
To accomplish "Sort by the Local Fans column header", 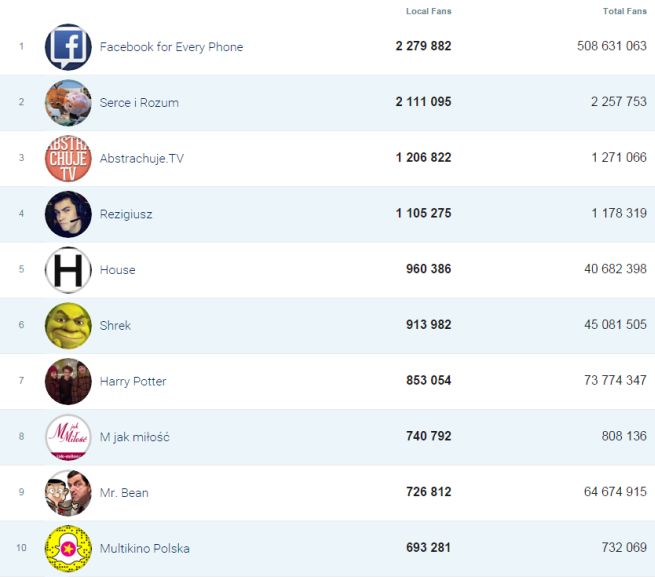I will [x=428, y=11].
